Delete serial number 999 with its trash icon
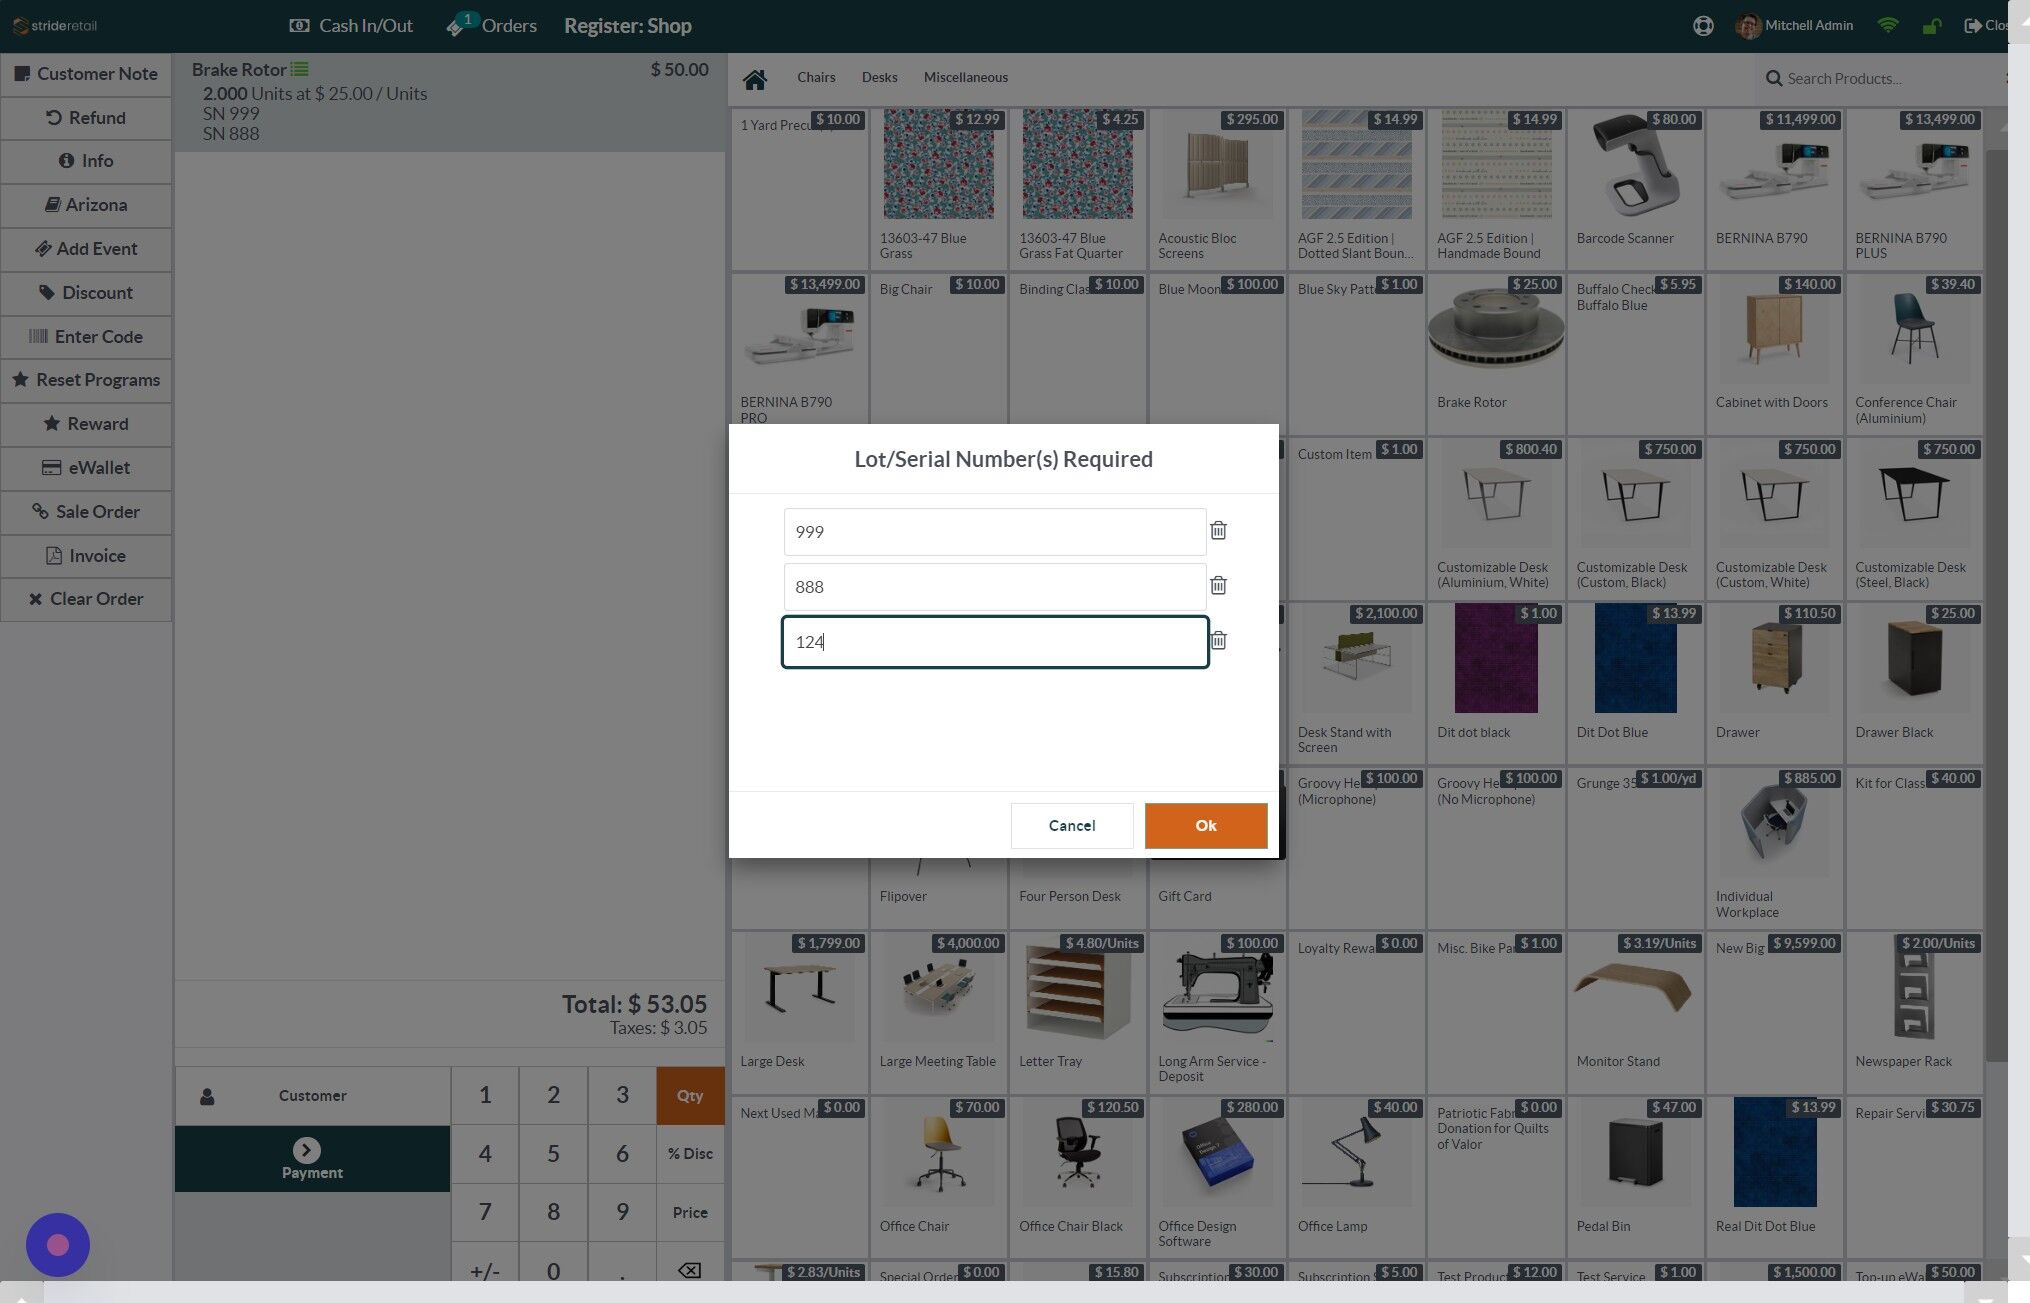The width and height of the screenshot is (2030, 1303). 1218,531
